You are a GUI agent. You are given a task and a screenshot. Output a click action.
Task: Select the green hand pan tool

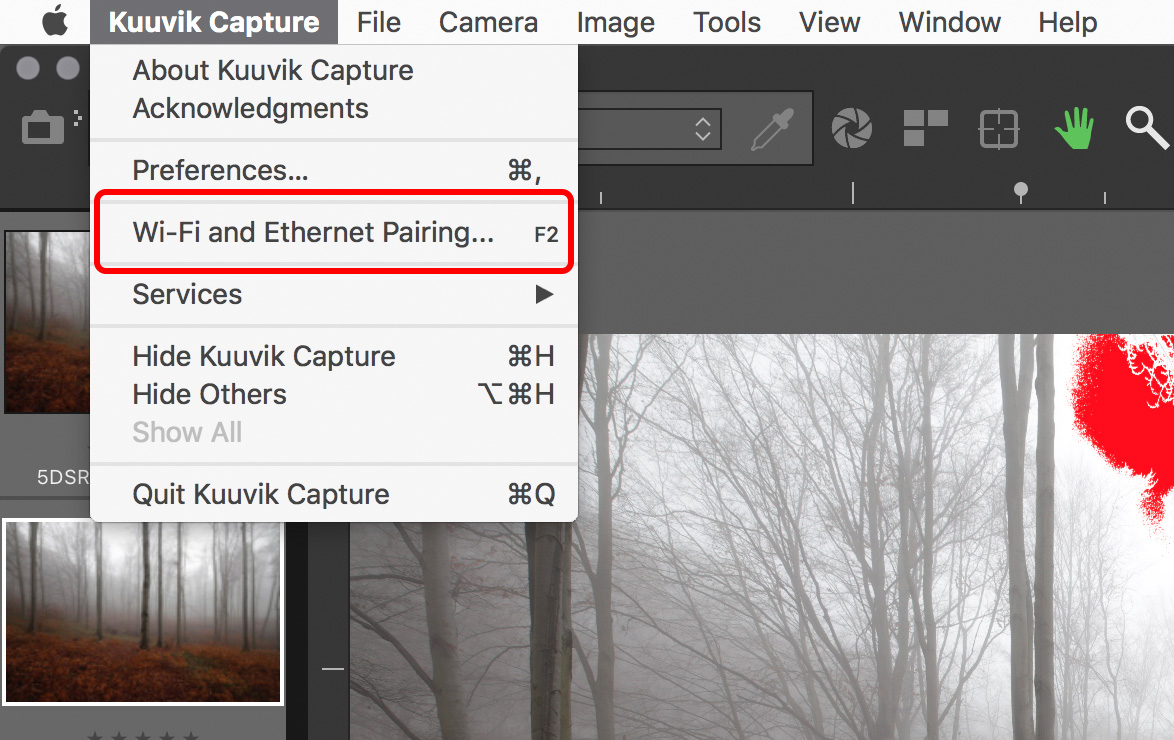pos(1074,128)
